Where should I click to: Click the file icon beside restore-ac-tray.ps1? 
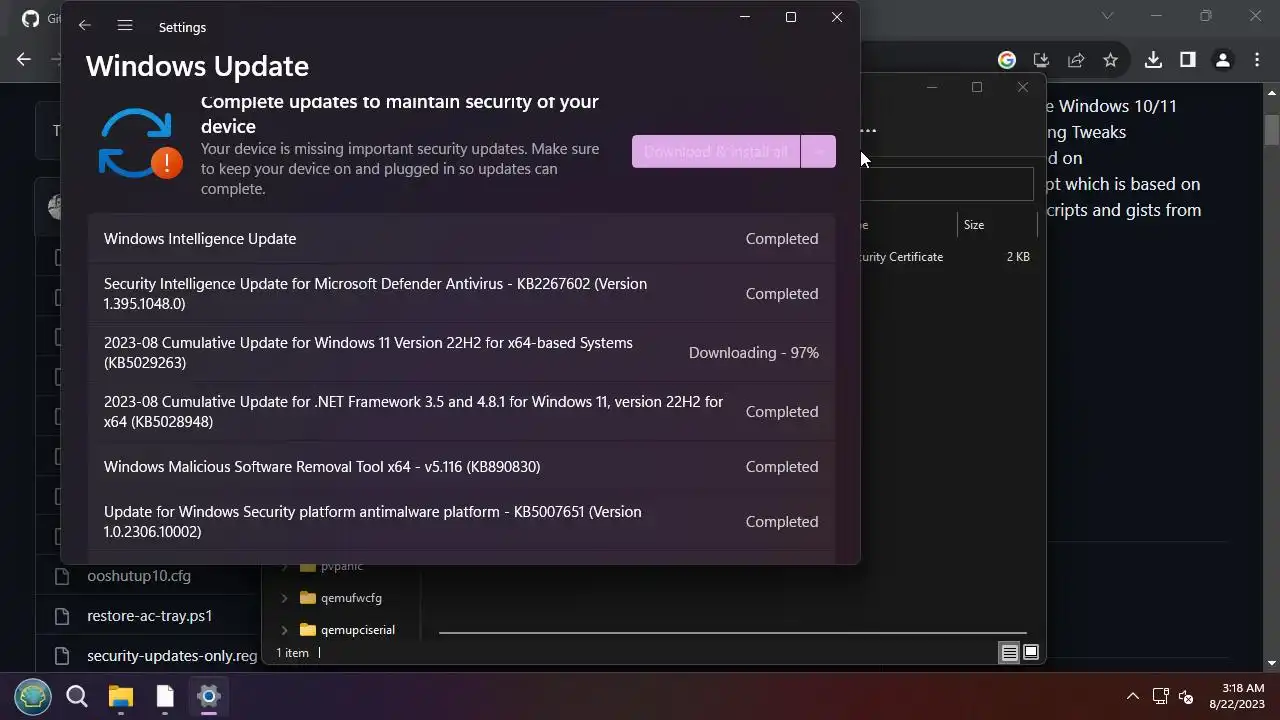pos(62,616)
